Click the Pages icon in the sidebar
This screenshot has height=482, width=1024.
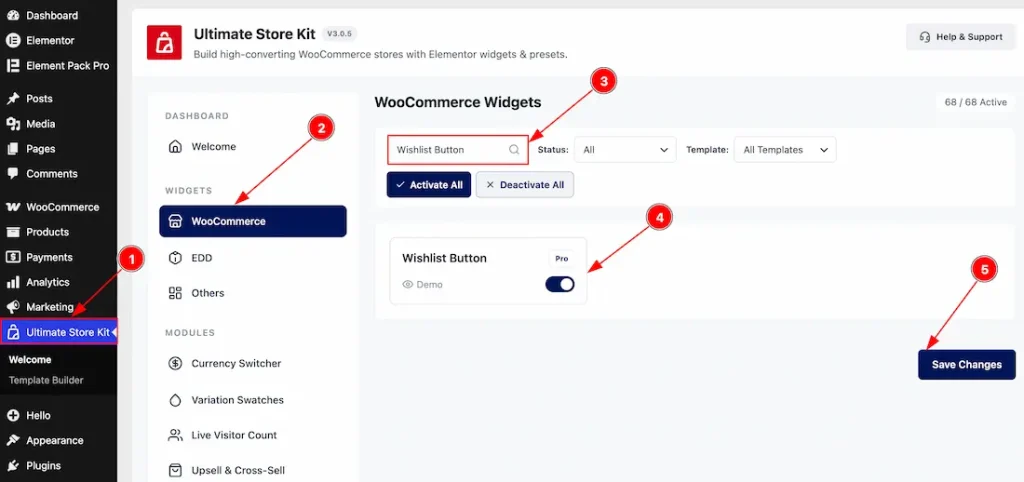coord(12,149)
